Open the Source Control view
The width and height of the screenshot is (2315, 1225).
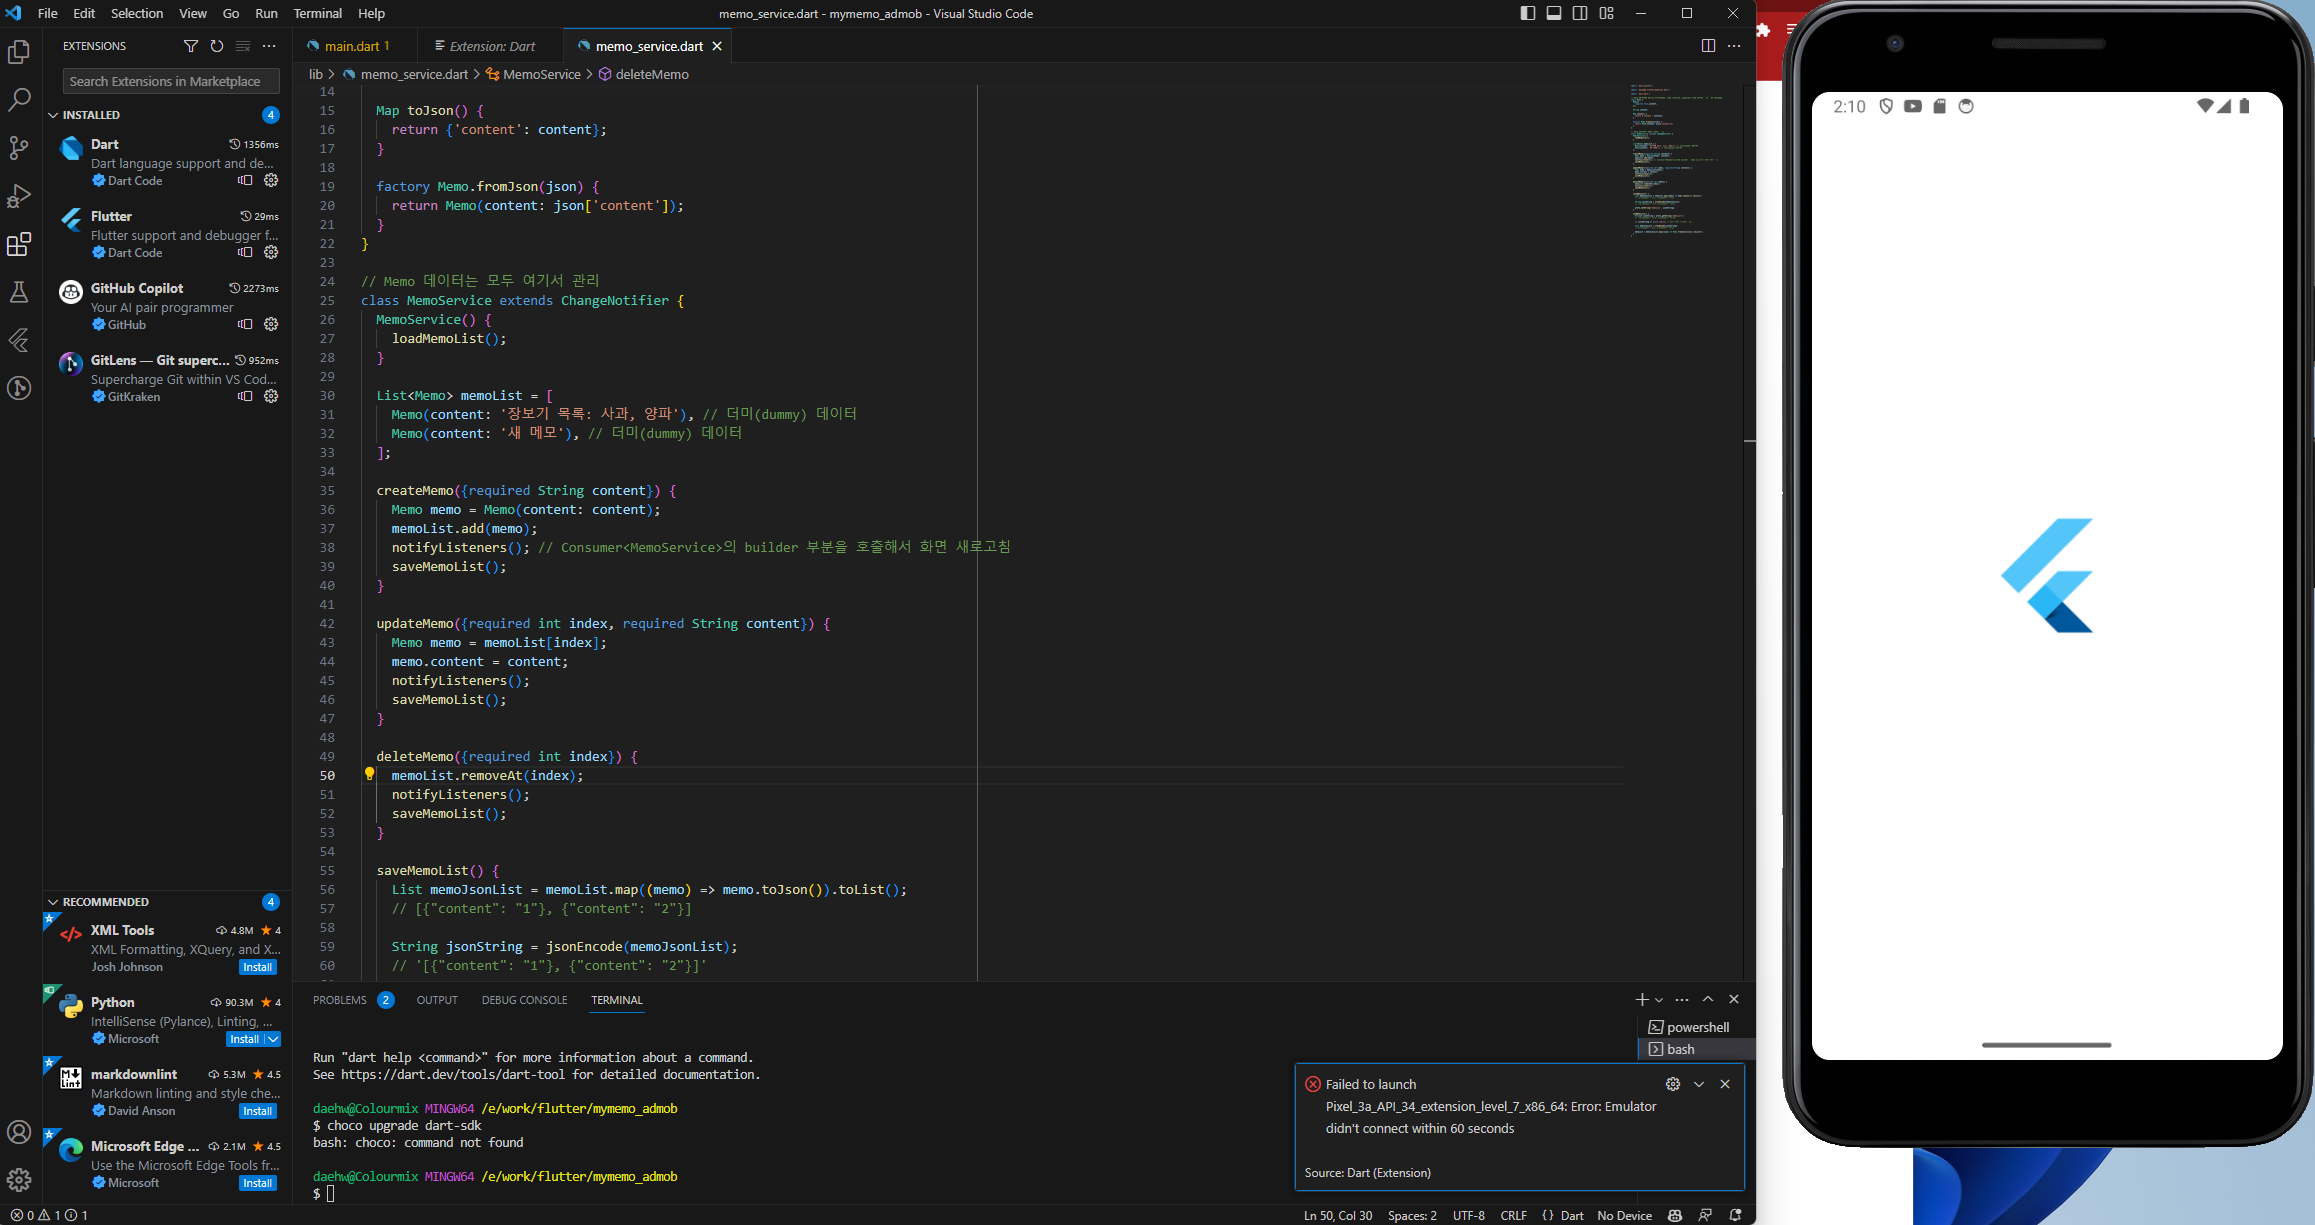pos(19,148)
